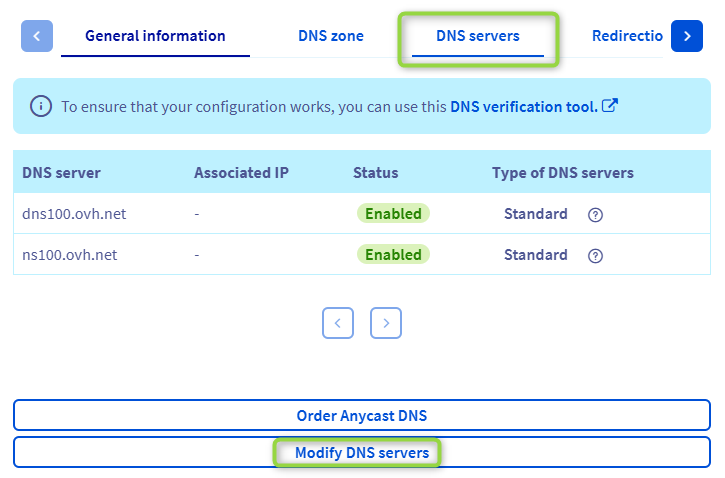Open the partially visible Redirection tab
Screen dimensions: 725x478
click(627, 36)
